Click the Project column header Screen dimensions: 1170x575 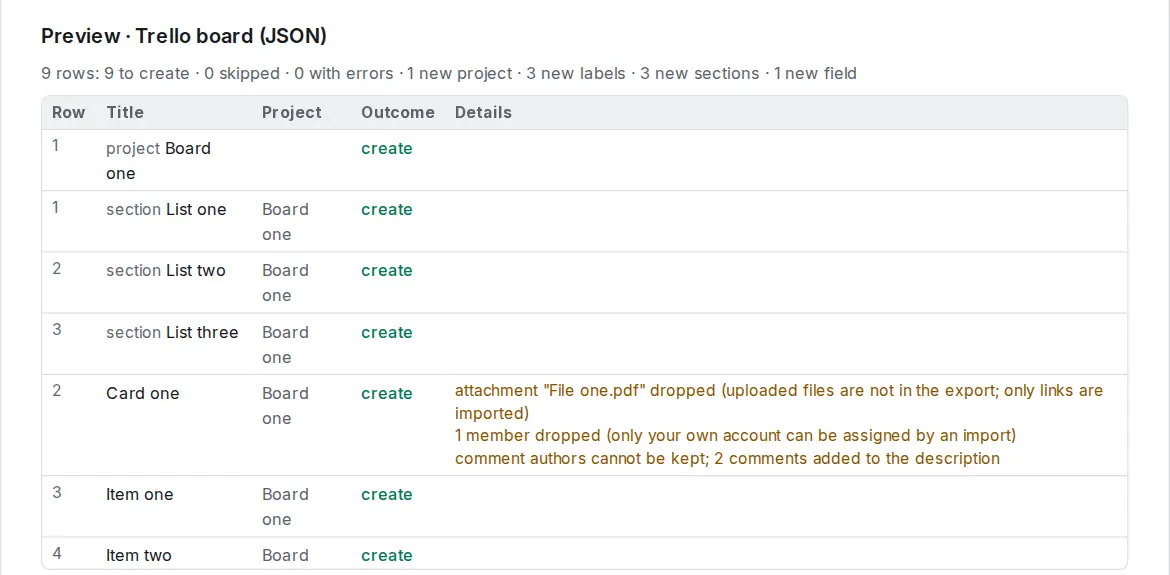[x=292, y=113]
